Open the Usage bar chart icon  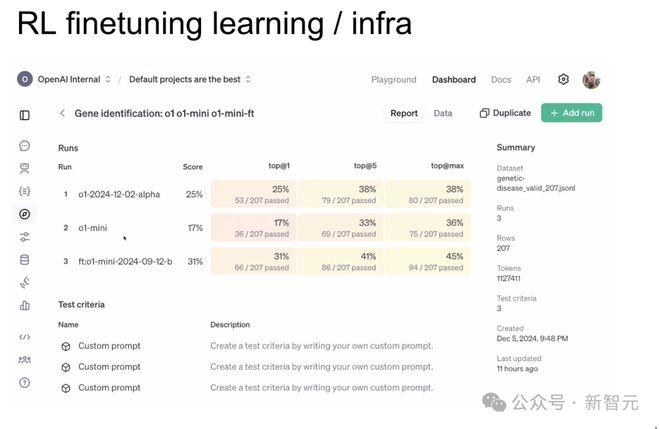[25, 305]
